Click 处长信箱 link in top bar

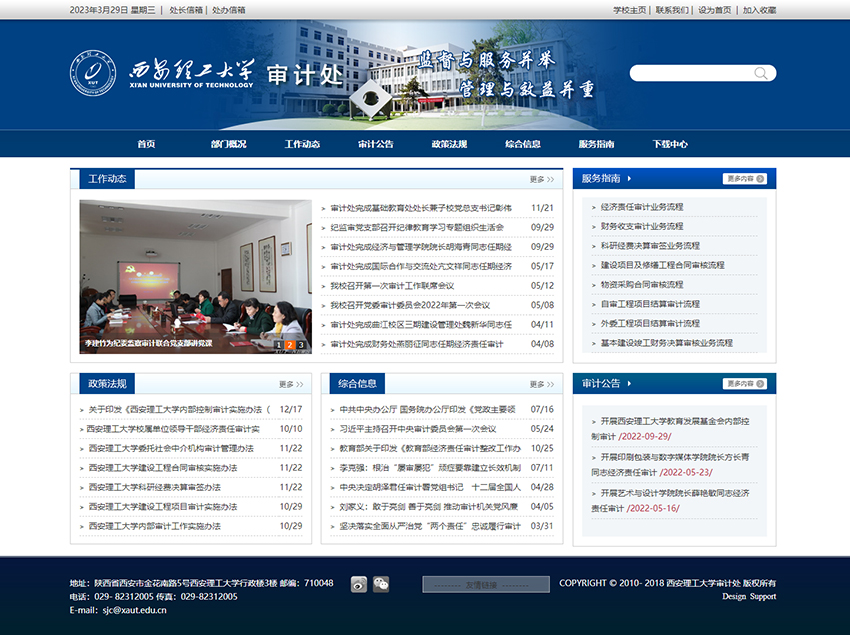(186, 10)
